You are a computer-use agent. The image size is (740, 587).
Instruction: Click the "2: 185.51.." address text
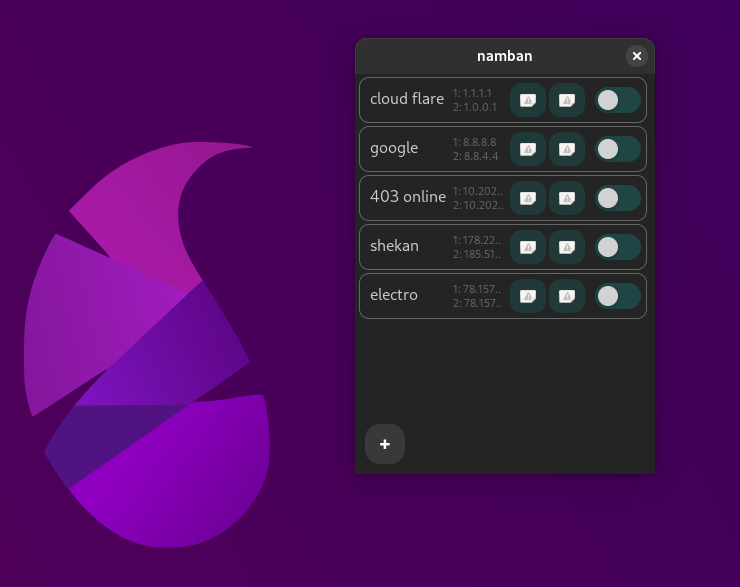point(477,254)
